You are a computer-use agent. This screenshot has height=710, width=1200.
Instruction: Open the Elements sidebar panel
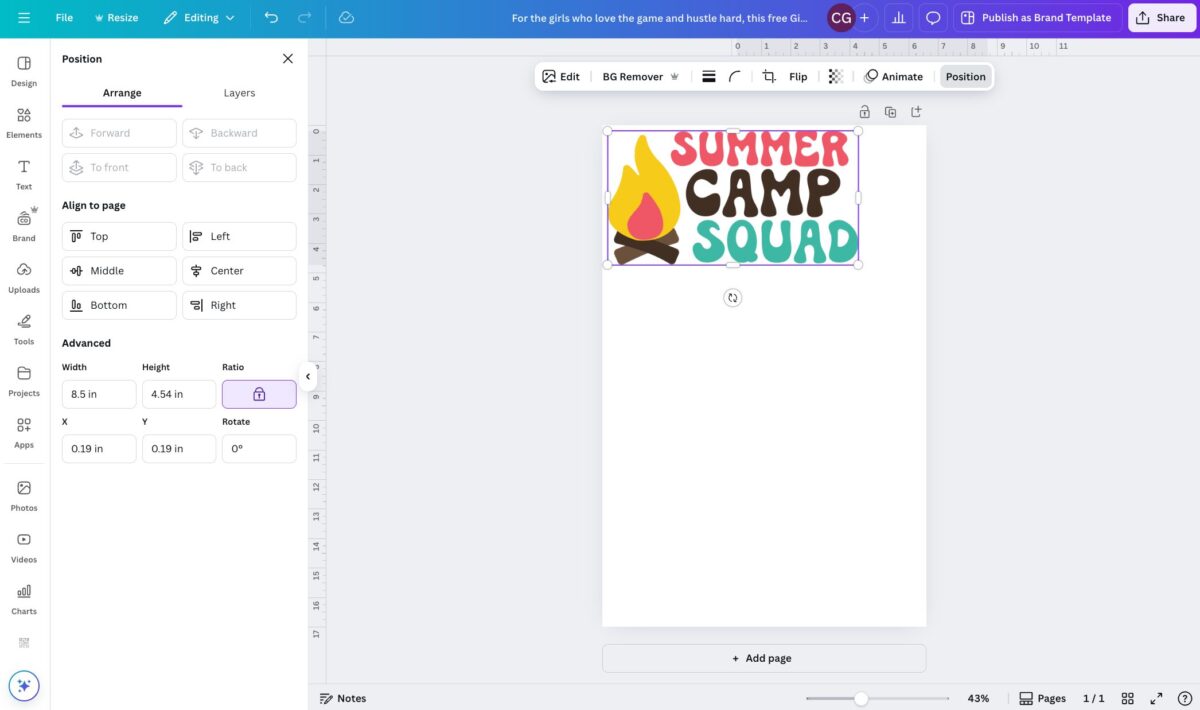tap(24, 123)
